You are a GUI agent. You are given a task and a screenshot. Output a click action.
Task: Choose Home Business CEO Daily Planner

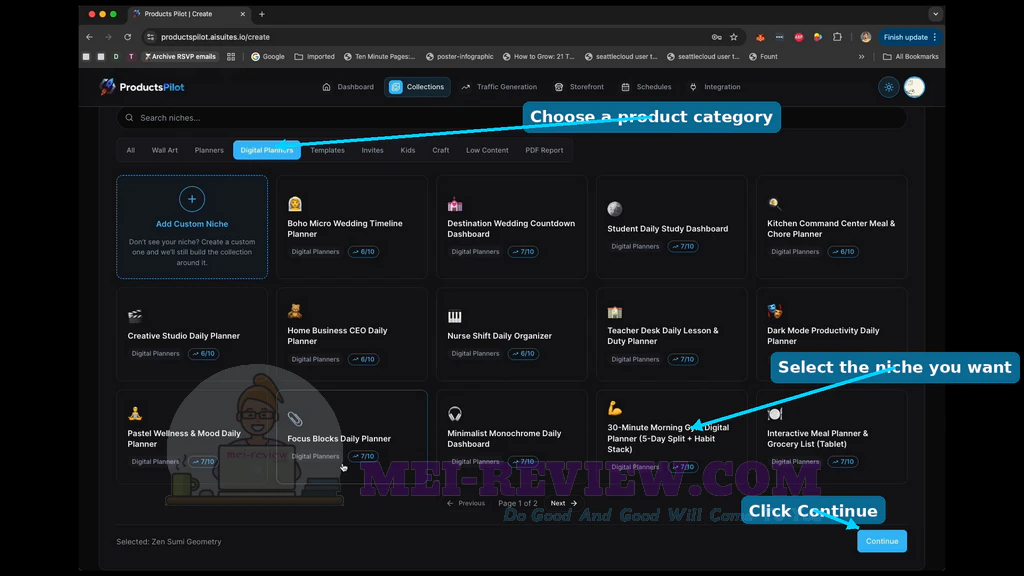(352, 334)
